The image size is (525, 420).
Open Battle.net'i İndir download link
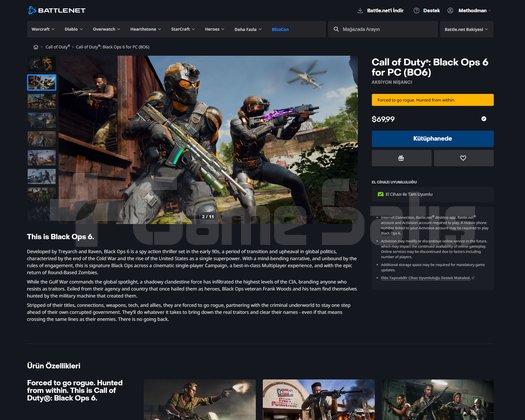385,11
